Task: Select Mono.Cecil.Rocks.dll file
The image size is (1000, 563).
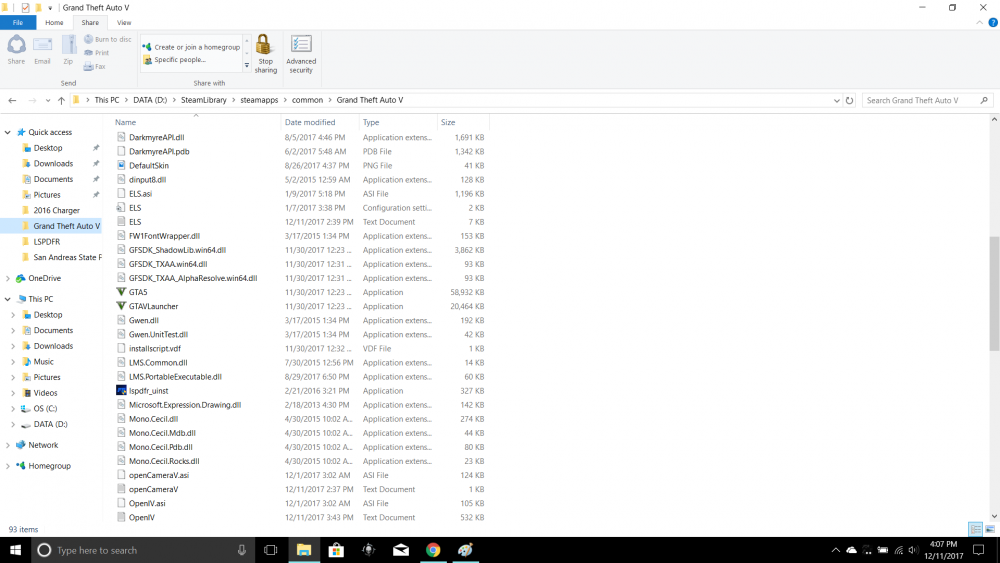Action: (164, 461)
